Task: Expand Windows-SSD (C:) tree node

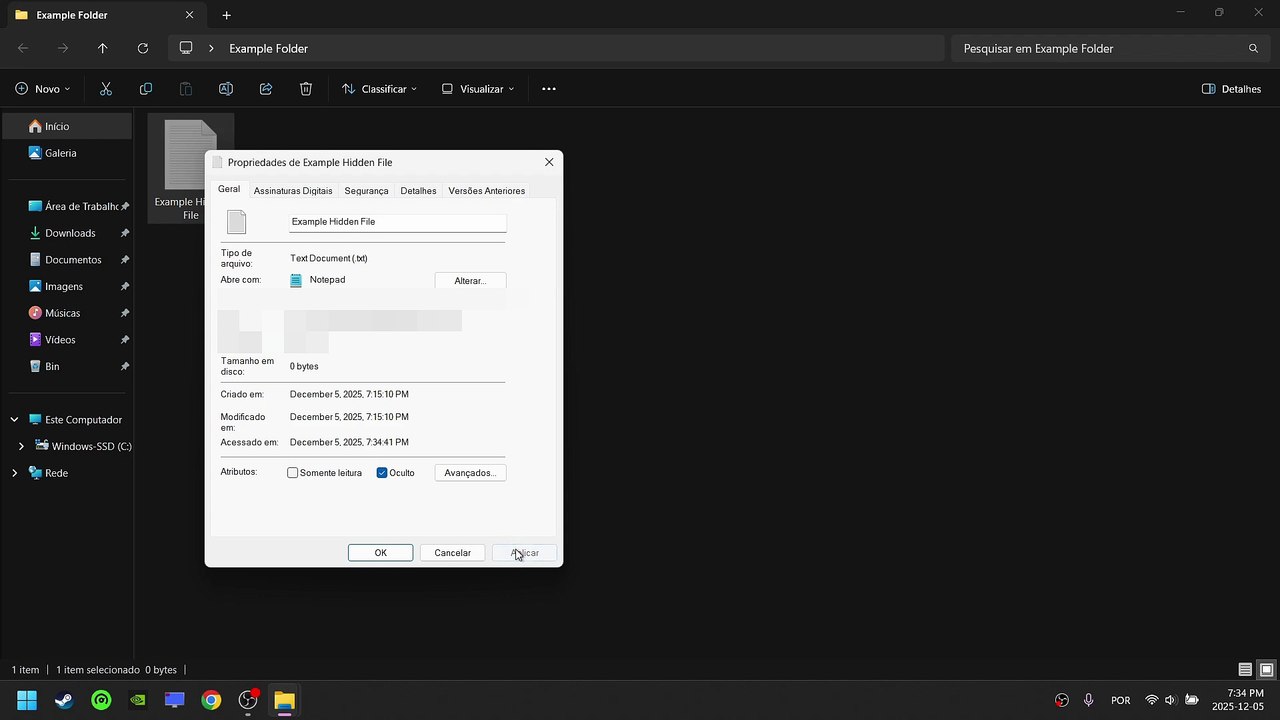Action: point(21,447)
